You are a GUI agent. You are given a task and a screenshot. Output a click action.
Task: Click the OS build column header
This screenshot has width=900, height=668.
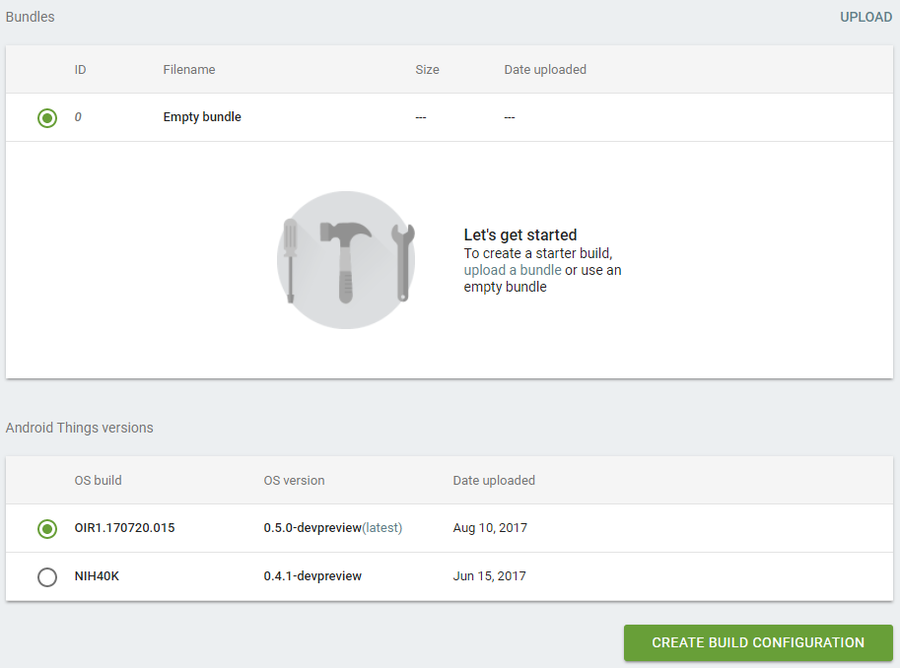pyautogui.click(x=98, y=480)
